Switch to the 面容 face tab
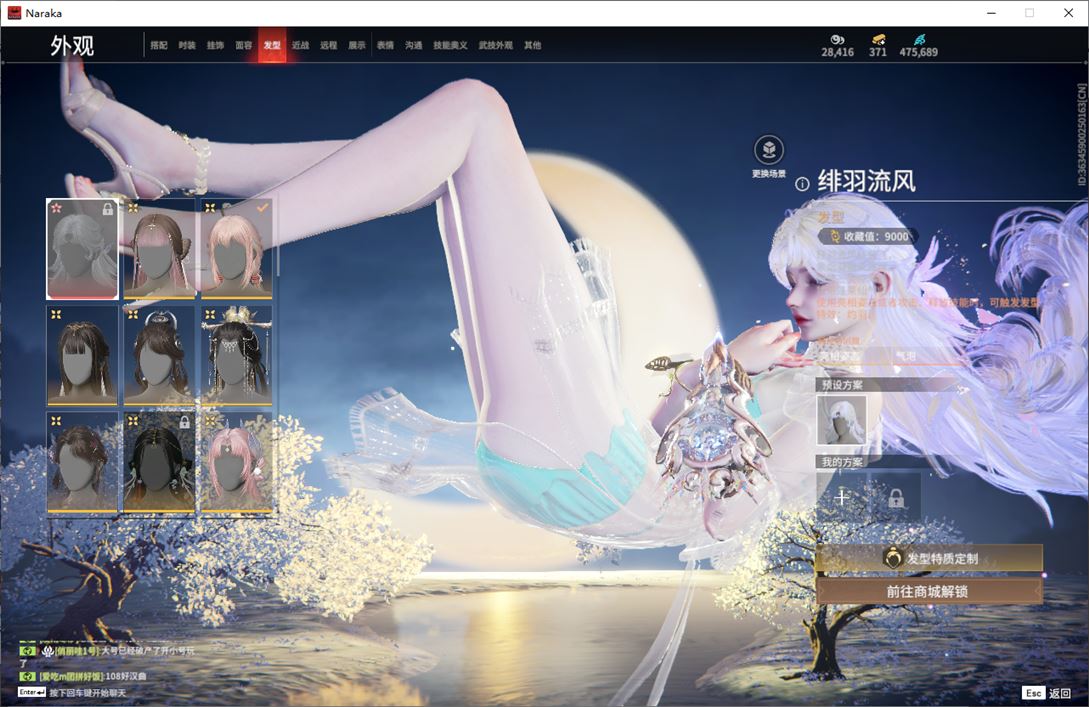1089x707 pixels. (244, 45)
